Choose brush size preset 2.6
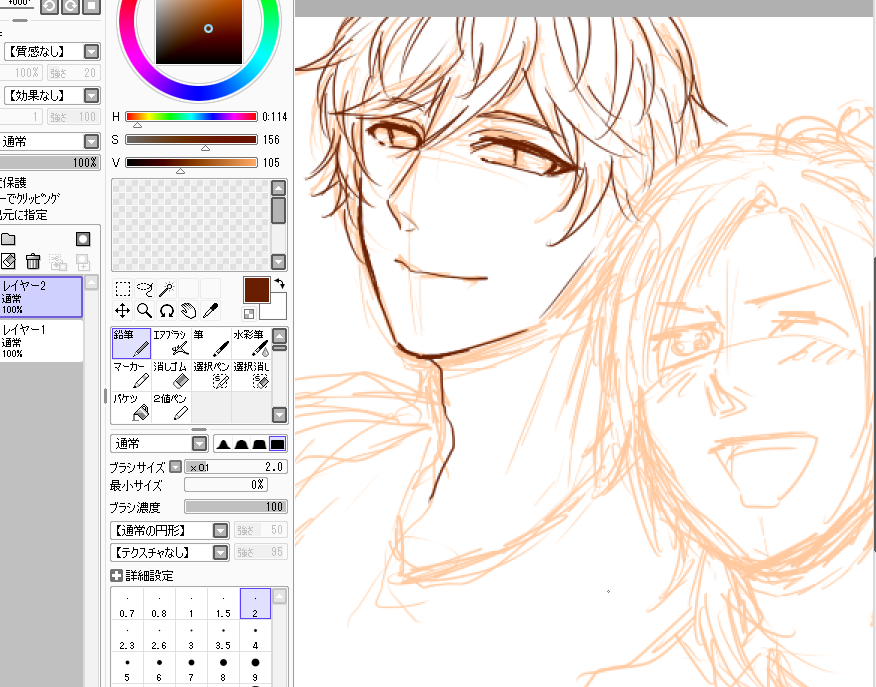Viewport: 876px width, 687px height. [x=159, y=636]
